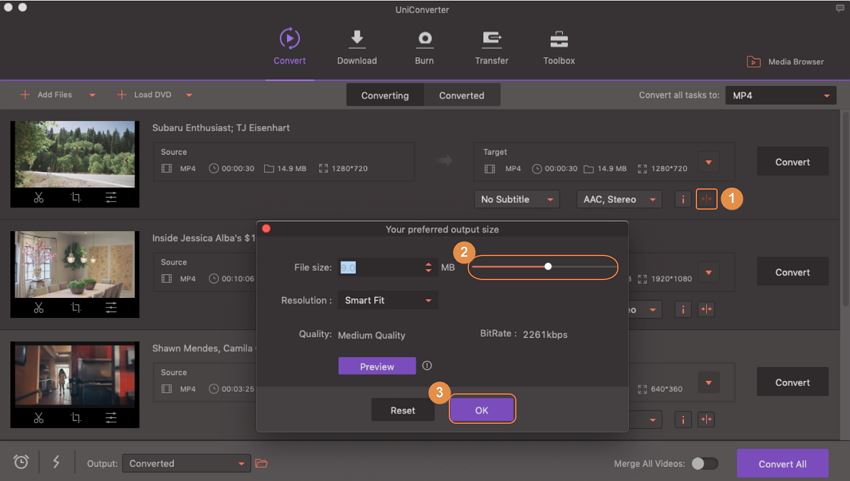Click crop icon under Jessica Alba video
This screenshot has height=481, width=850.
click(x=76, y=308)
